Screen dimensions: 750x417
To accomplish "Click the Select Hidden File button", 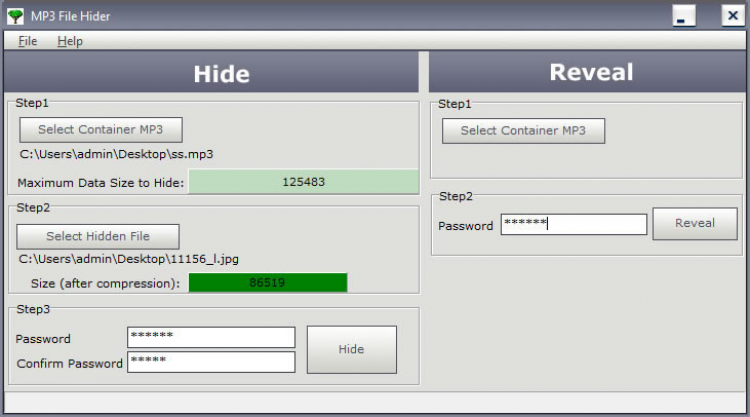I will coord(98,236).
